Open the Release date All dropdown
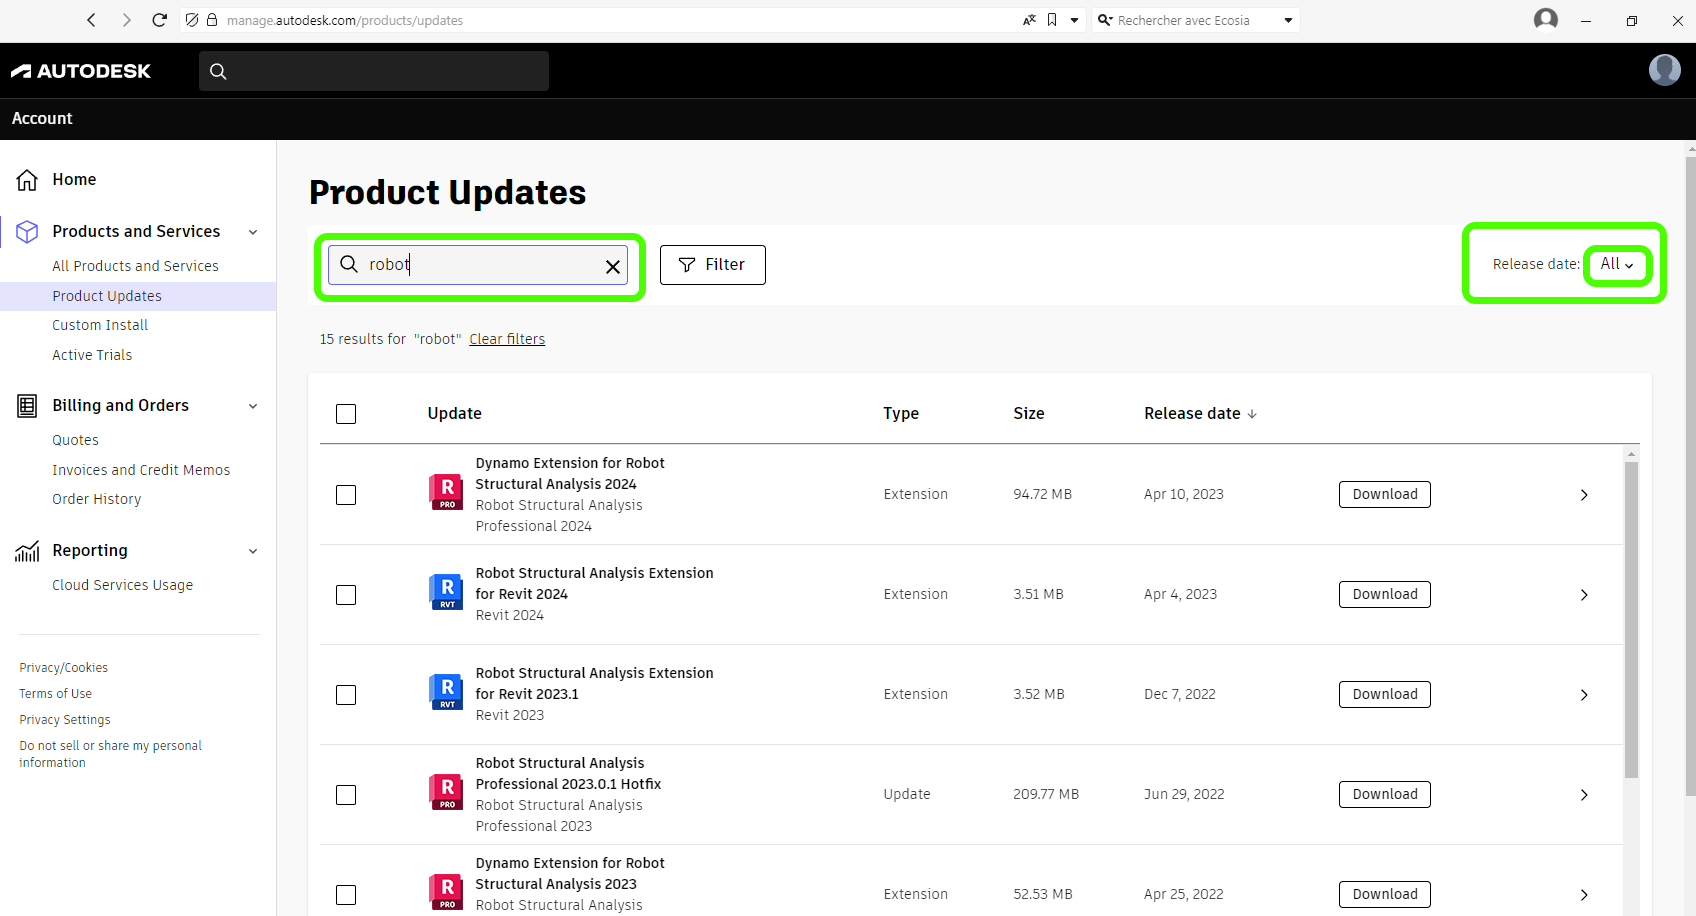Viewport: 1696px width, 916px height. [1616, 264]
